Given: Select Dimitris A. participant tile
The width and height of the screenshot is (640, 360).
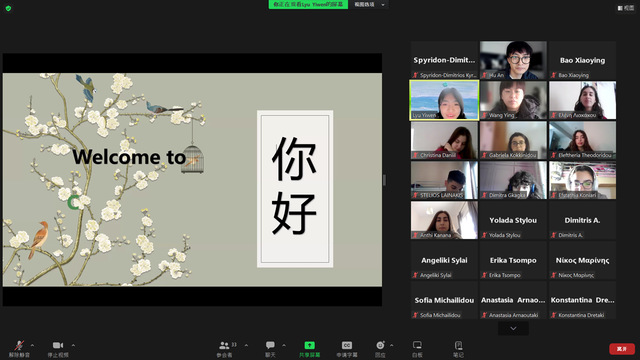Looking at the screenshot, I should point(582,220).
